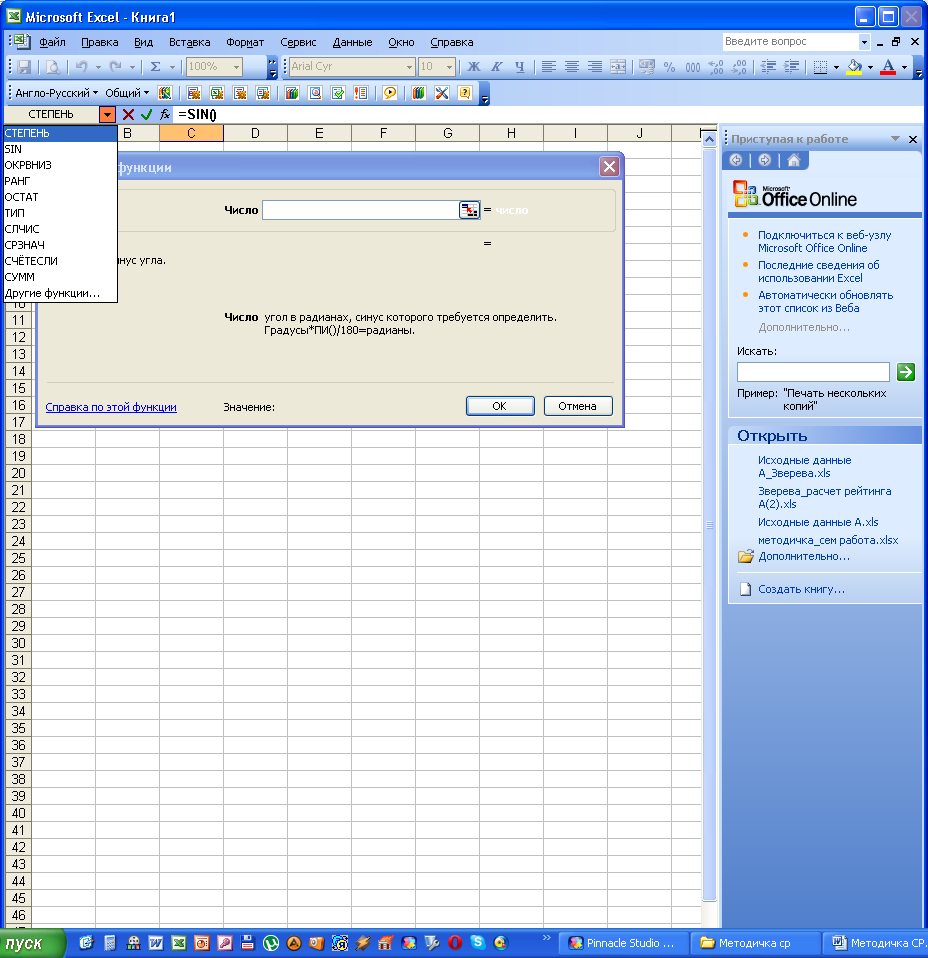The height and width of the screenshot is (958, 928).
Task: Click the Insert Function fx icon
Action: point(165,114)
